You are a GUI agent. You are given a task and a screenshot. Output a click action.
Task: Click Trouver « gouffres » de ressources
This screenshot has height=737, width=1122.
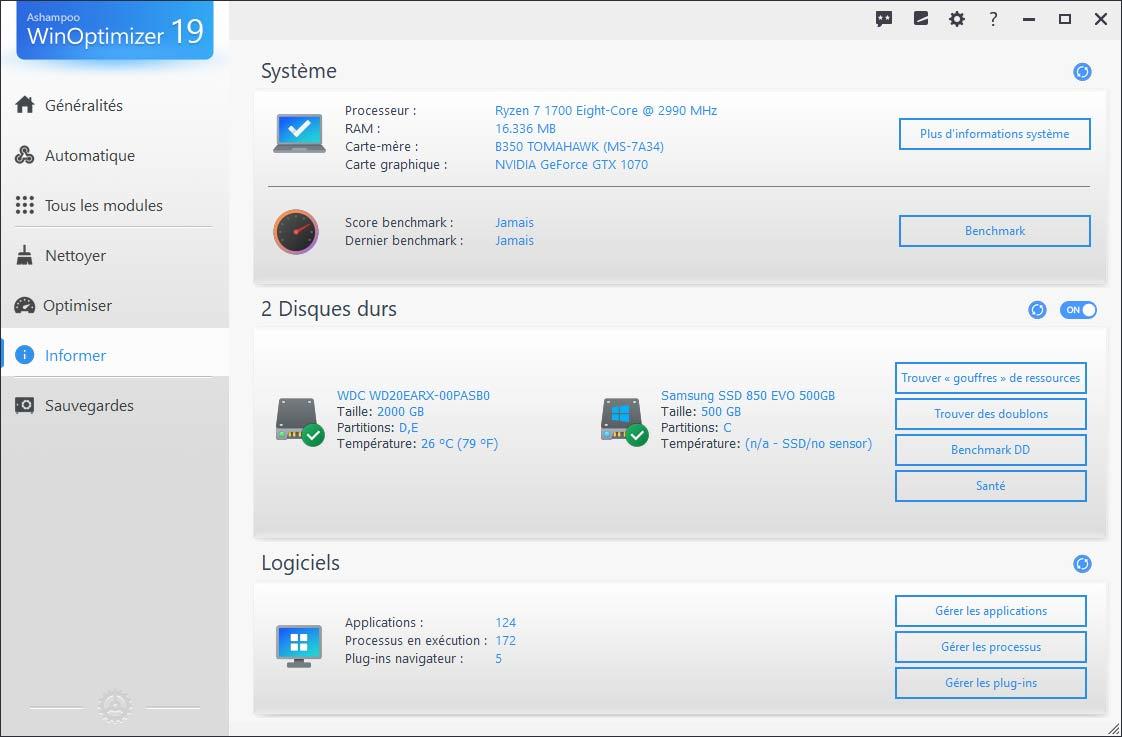[990, 378]
